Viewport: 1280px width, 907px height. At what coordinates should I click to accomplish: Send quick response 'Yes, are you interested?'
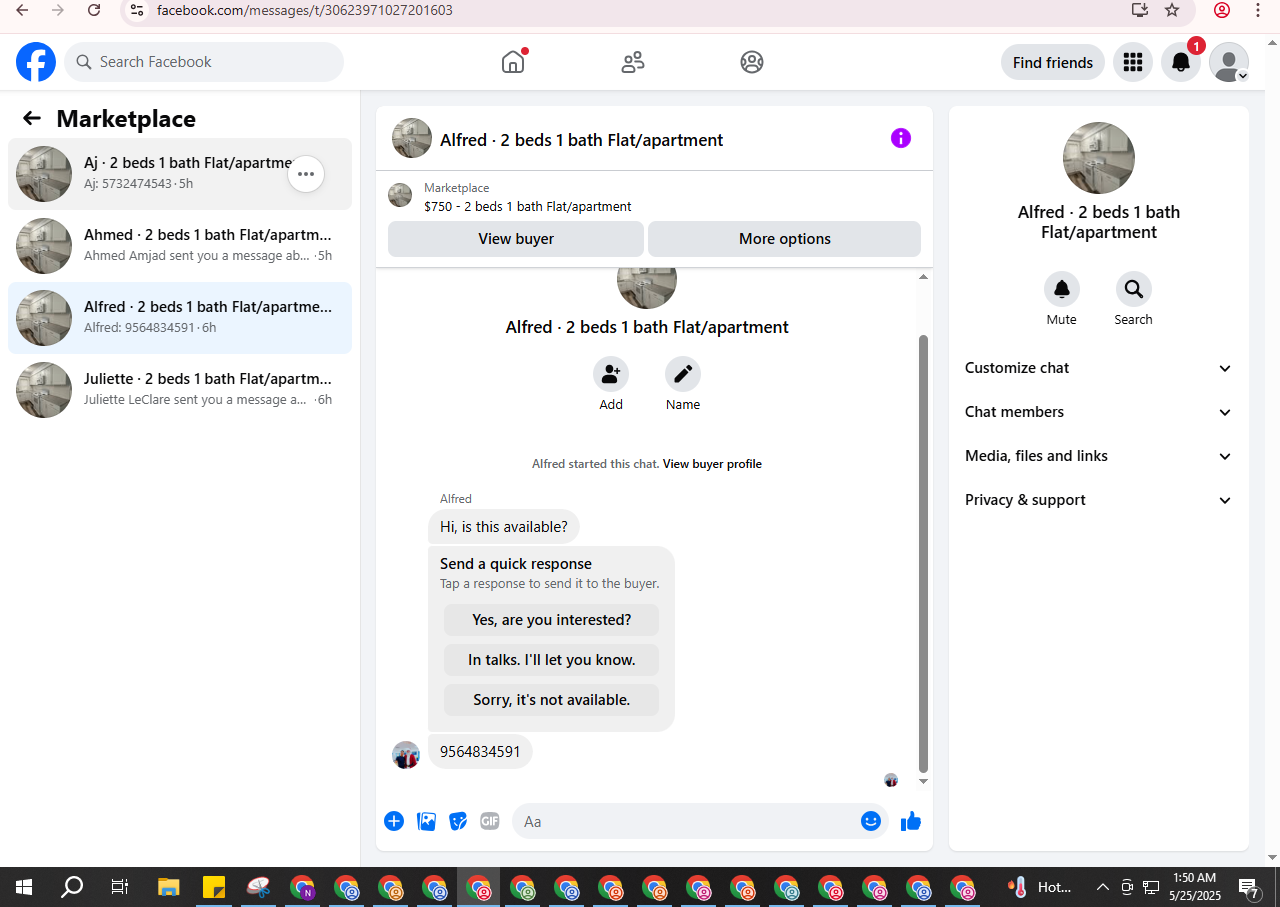tap(552, 620)
